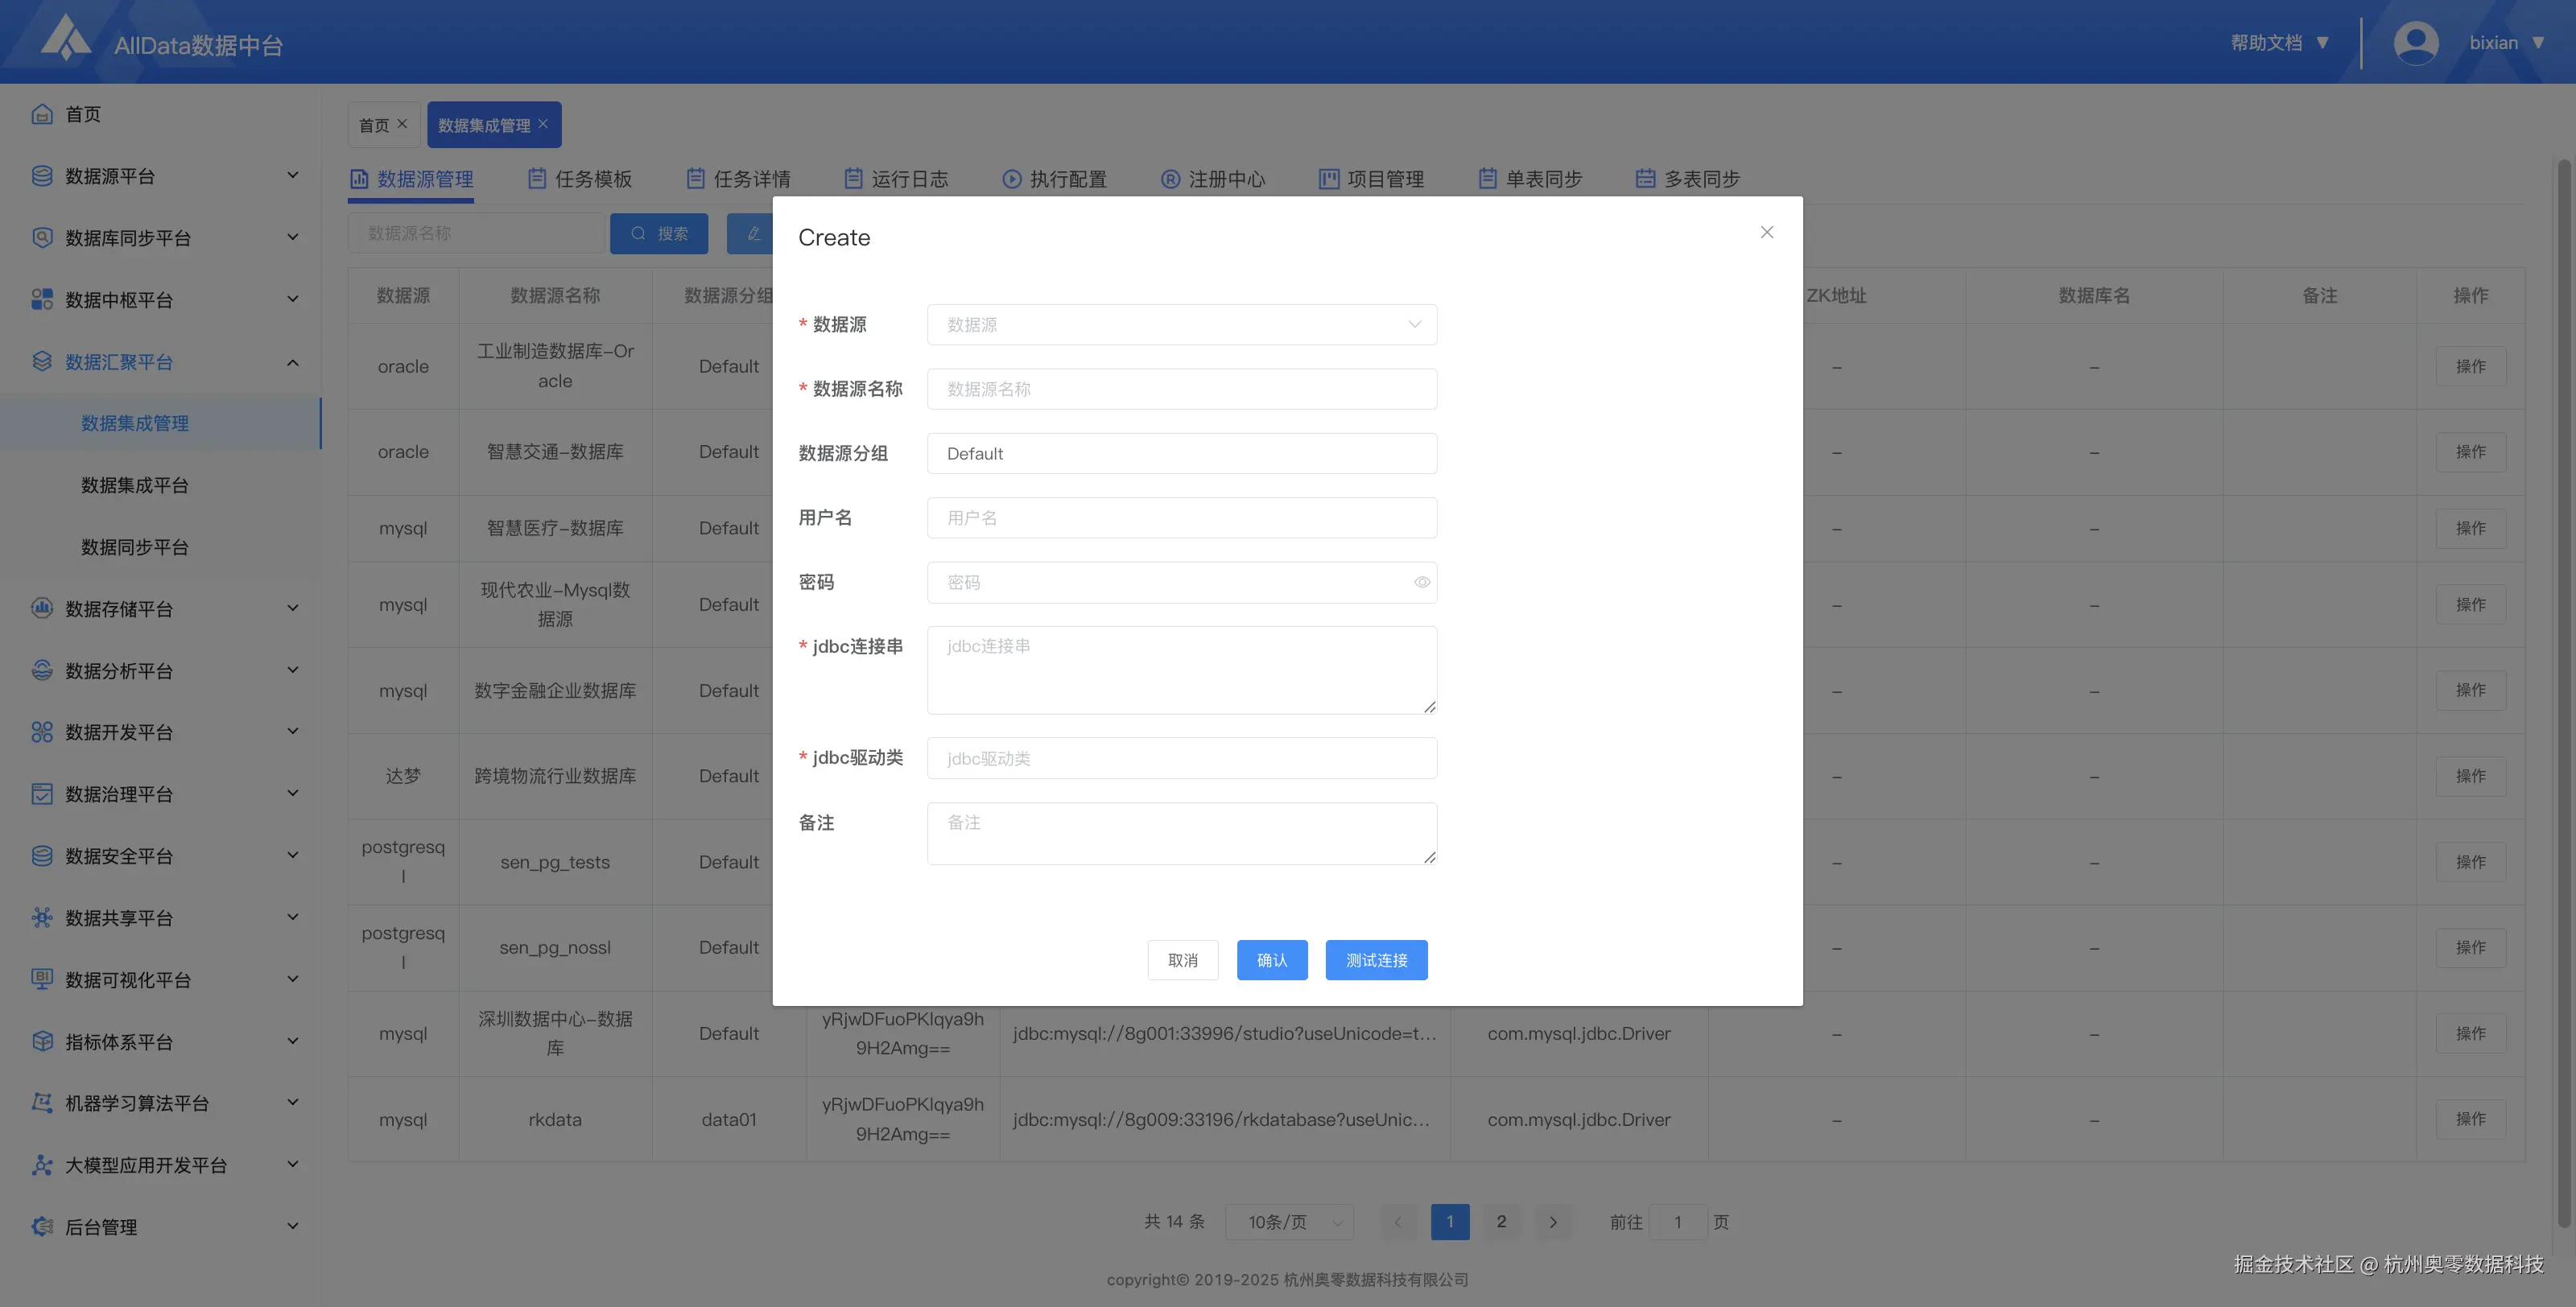The image size is (2576, 1307).
Task: Click the 备注 remarks input field
Action: pos(1181,833)
